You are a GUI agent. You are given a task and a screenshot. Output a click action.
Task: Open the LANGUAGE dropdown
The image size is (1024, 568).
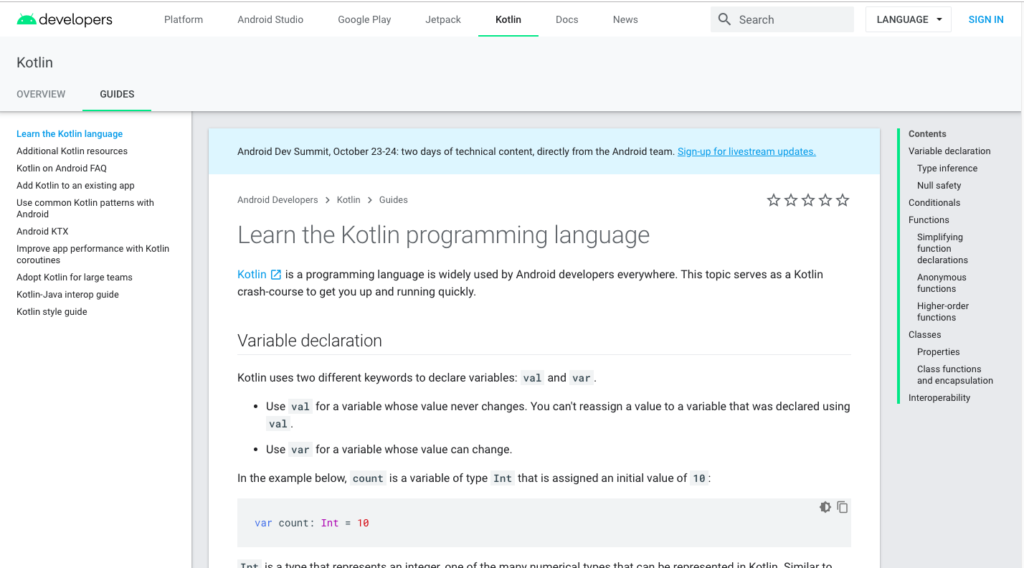(908, 20)
